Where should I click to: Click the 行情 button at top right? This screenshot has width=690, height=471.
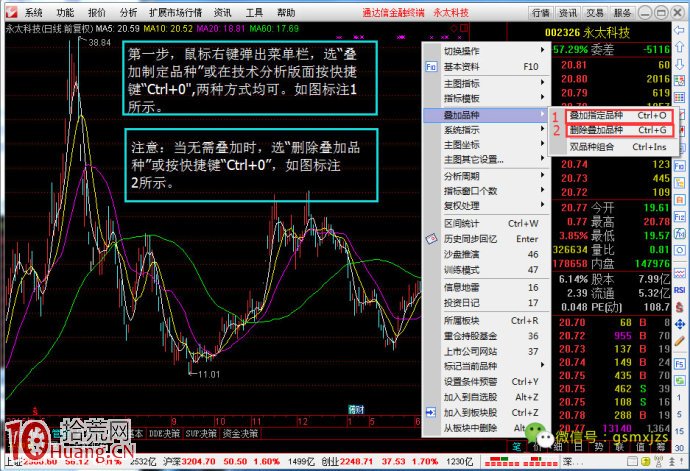point(541,13)
